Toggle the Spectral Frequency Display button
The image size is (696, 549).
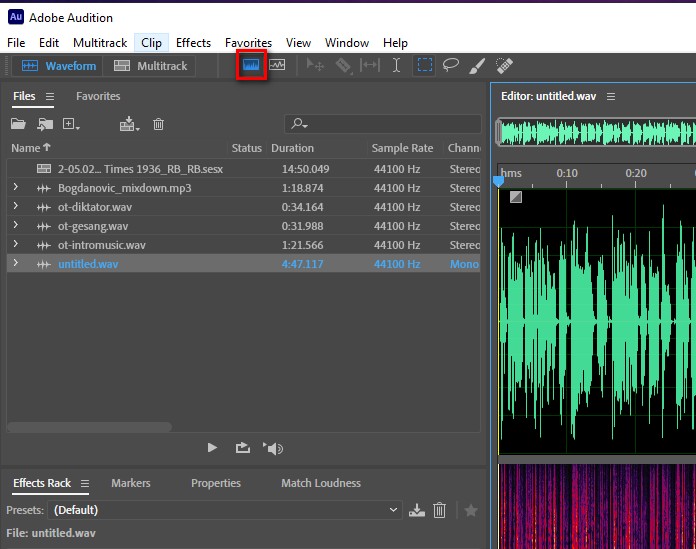pyautogui.click(x=251, y=66)
